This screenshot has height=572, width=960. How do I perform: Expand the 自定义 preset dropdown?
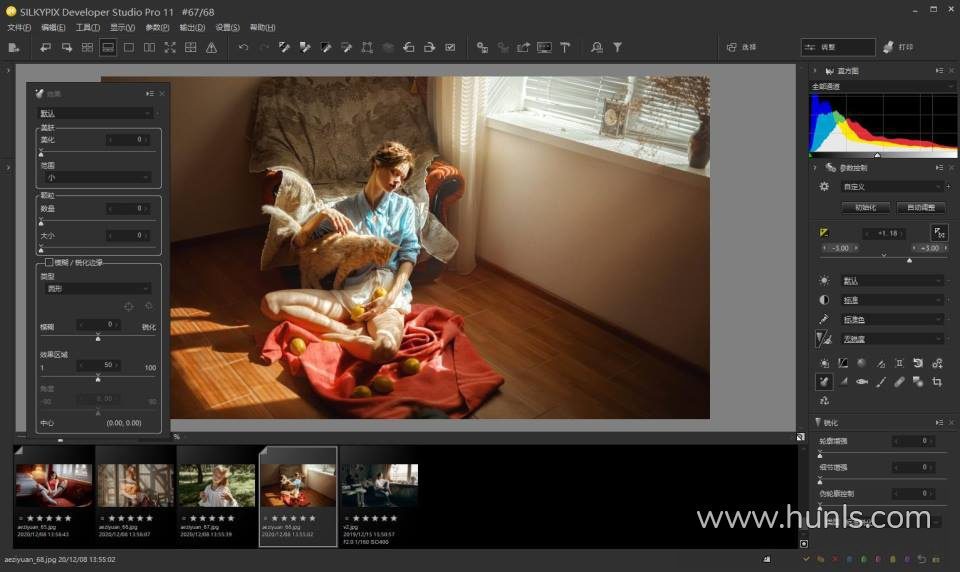pos(892,186)
